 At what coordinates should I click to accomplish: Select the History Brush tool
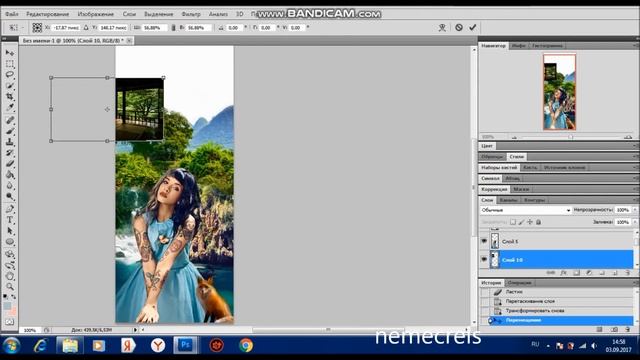[x=10, y=153]
